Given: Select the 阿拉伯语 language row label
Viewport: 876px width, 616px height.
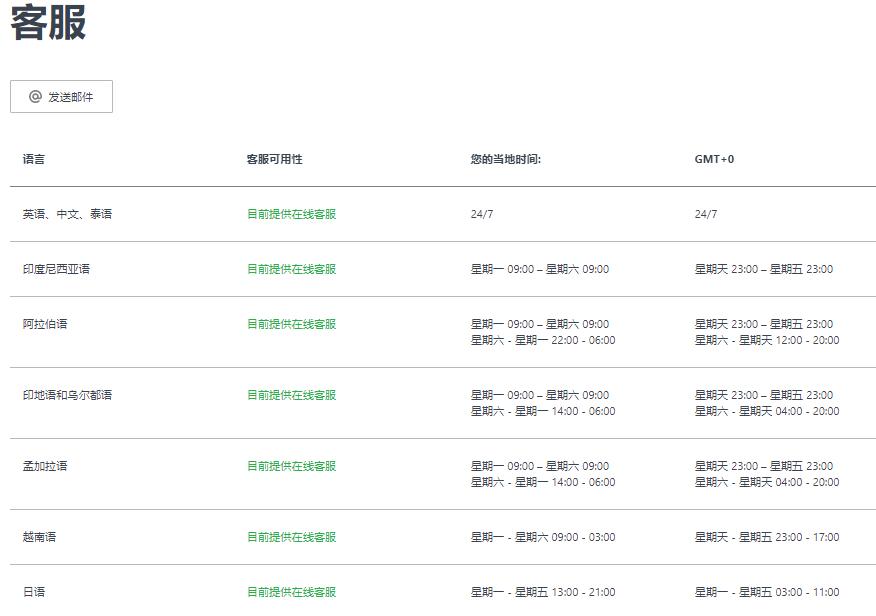Looking at the screenshot, I should [45, 324].
